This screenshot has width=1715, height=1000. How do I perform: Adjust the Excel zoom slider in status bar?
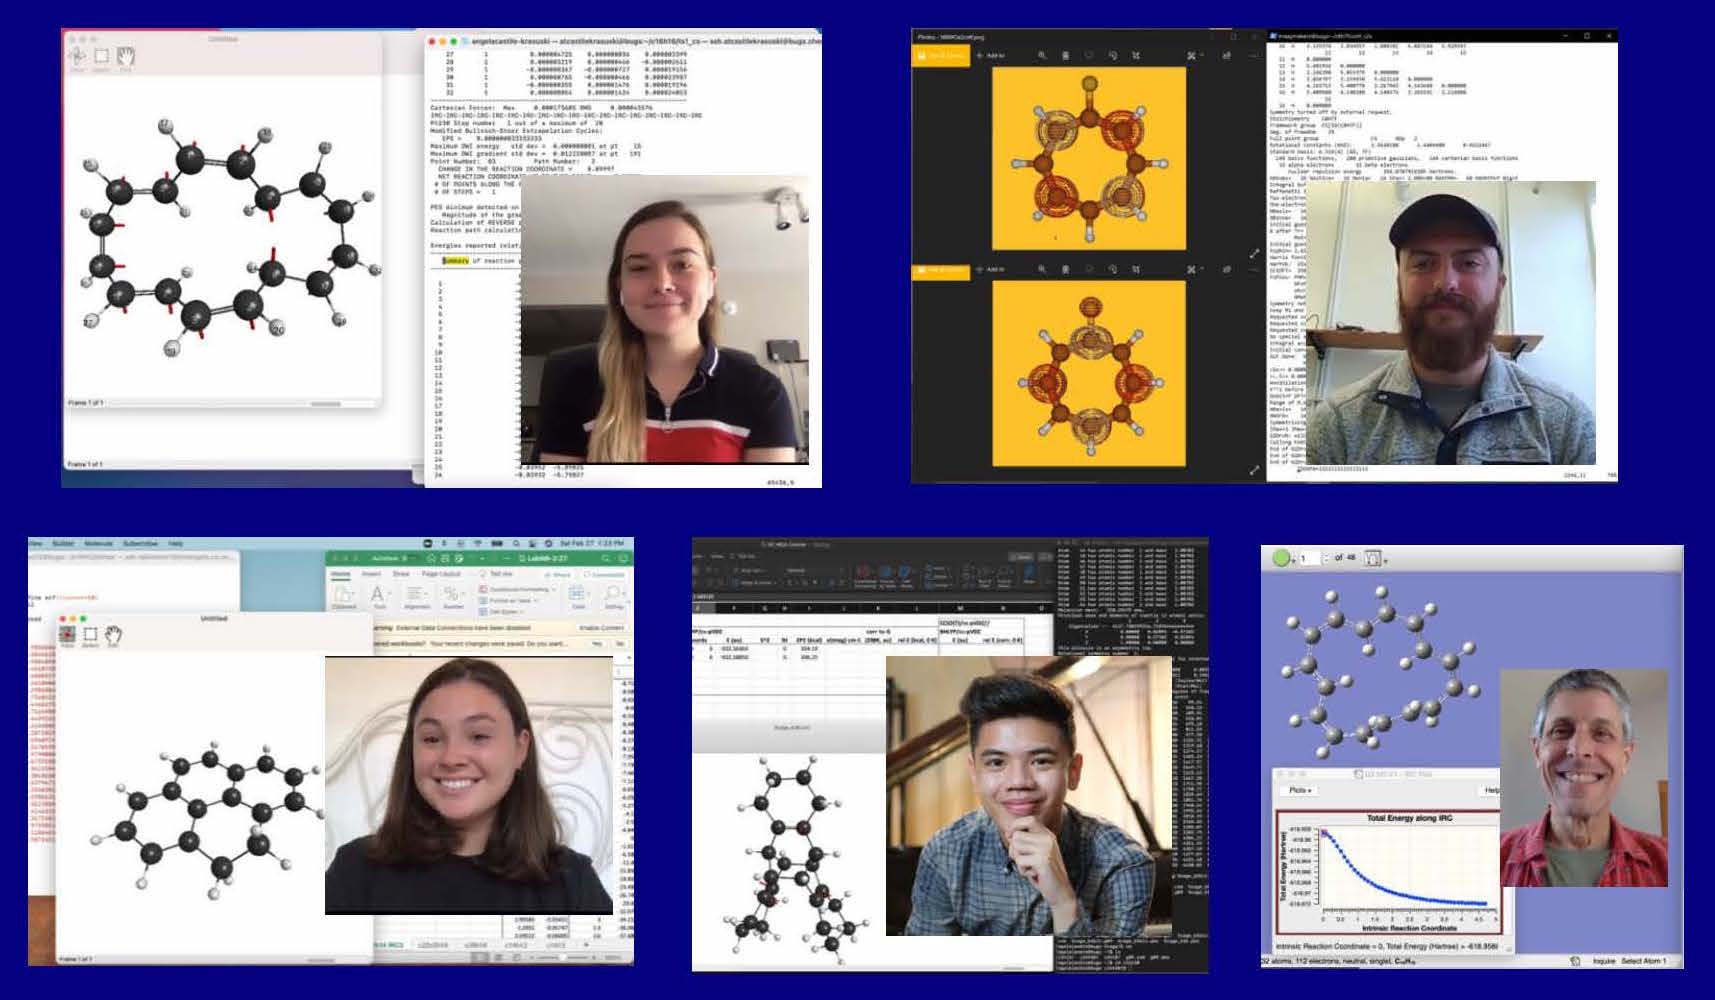(562, 957)
